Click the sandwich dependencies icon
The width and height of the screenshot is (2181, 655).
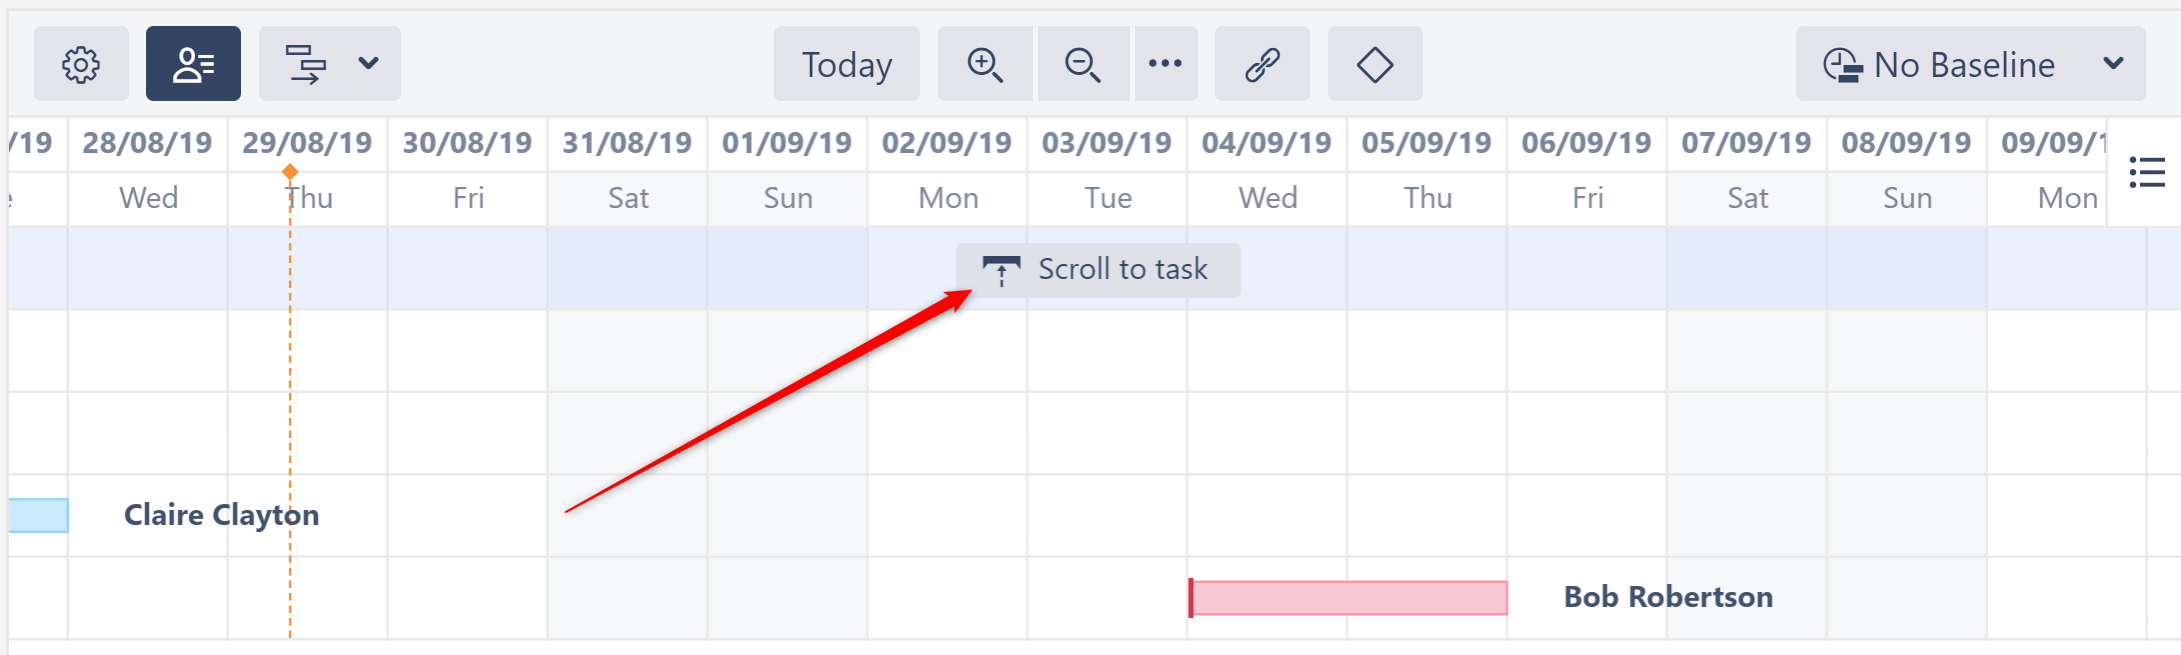point(305,63)
